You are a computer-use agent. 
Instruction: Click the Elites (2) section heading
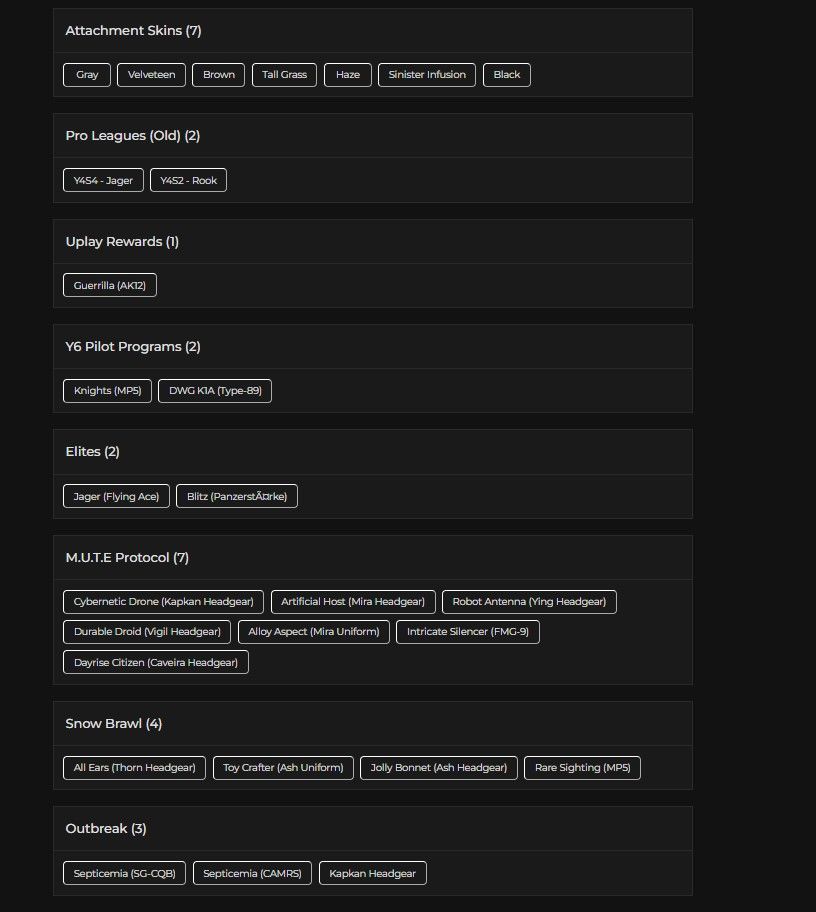click(x=92, y=452)
